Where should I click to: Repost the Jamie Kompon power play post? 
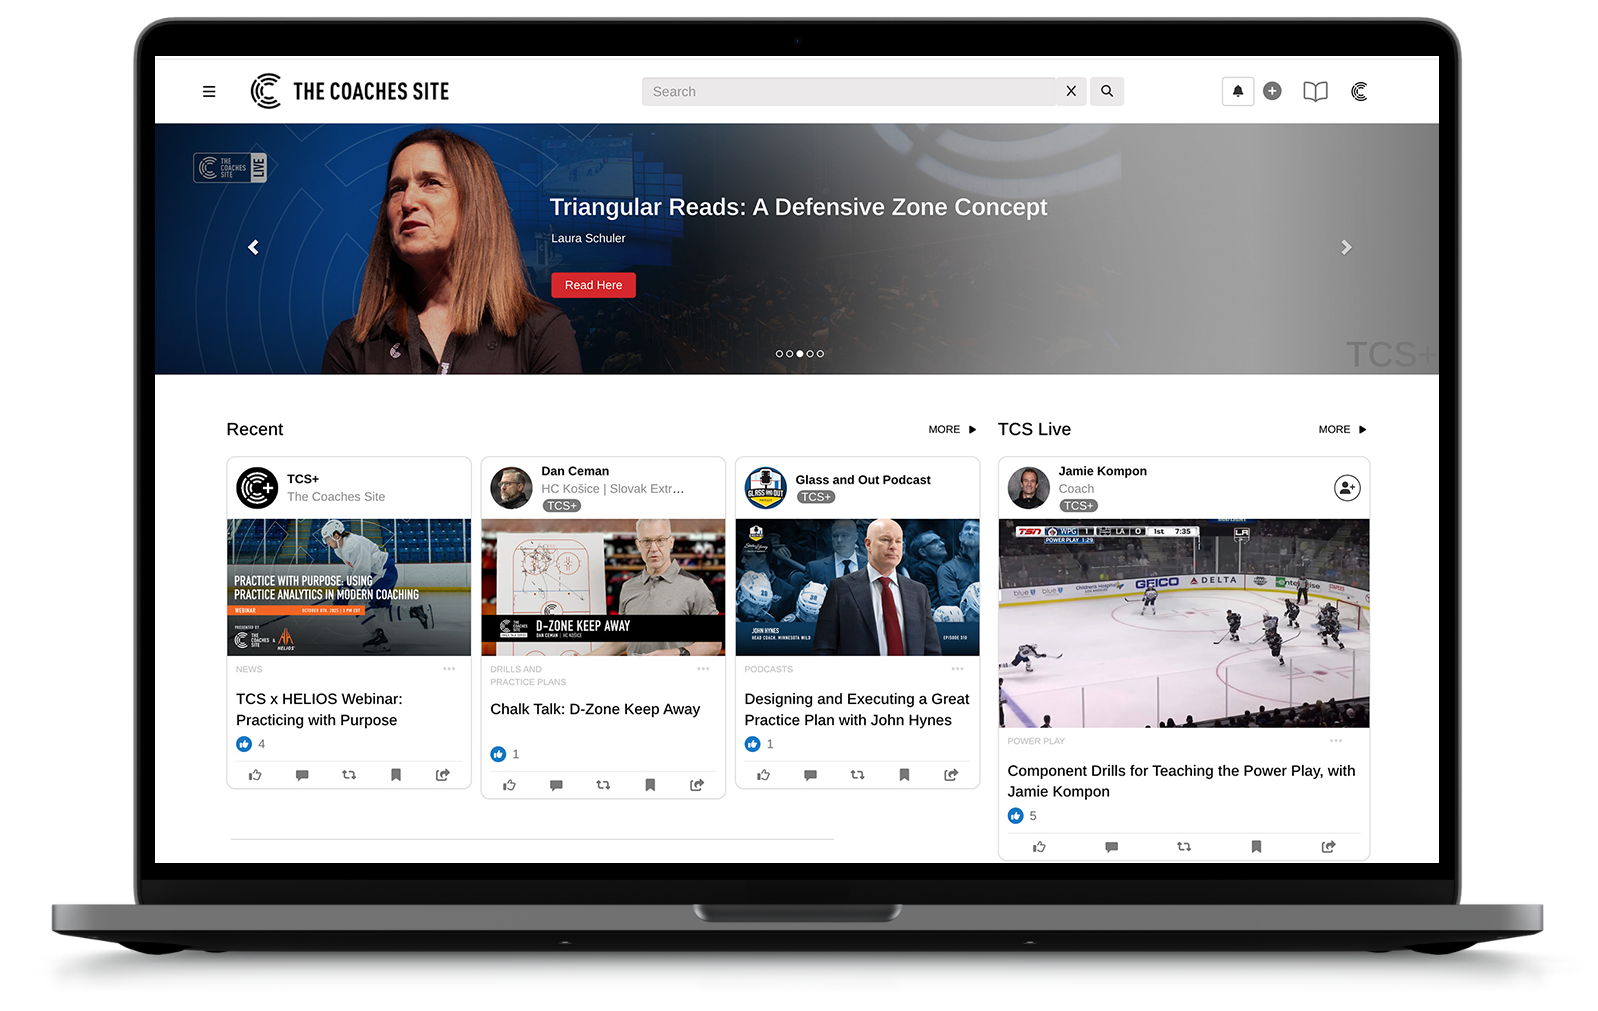[x=1184, y=847]
